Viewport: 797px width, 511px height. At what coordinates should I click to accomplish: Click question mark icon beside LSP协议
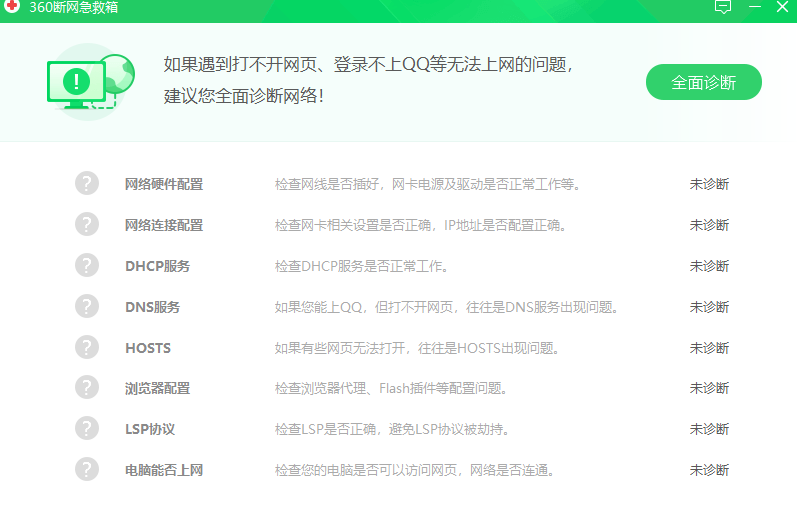87,429
